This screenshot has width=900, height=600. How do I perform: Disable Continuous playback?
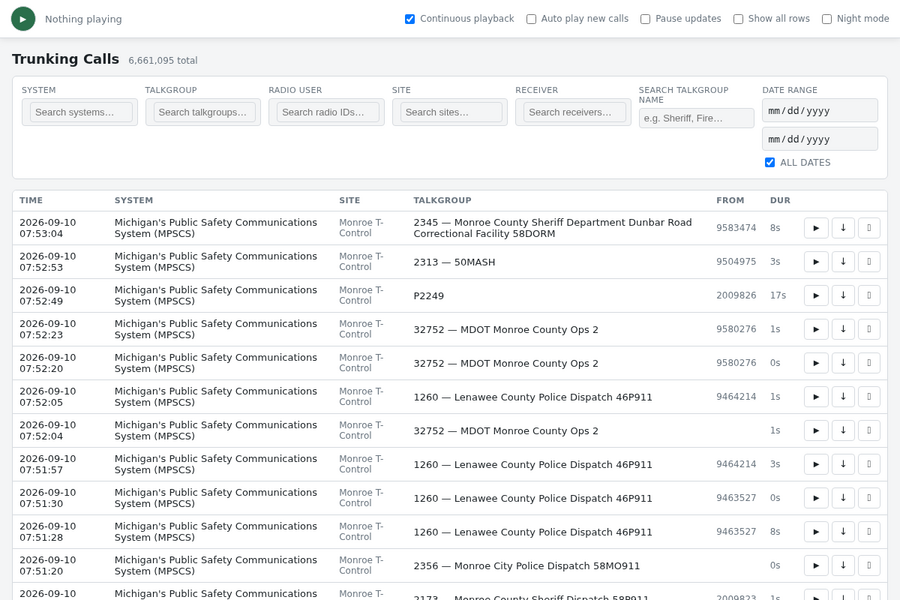point(410,19)
